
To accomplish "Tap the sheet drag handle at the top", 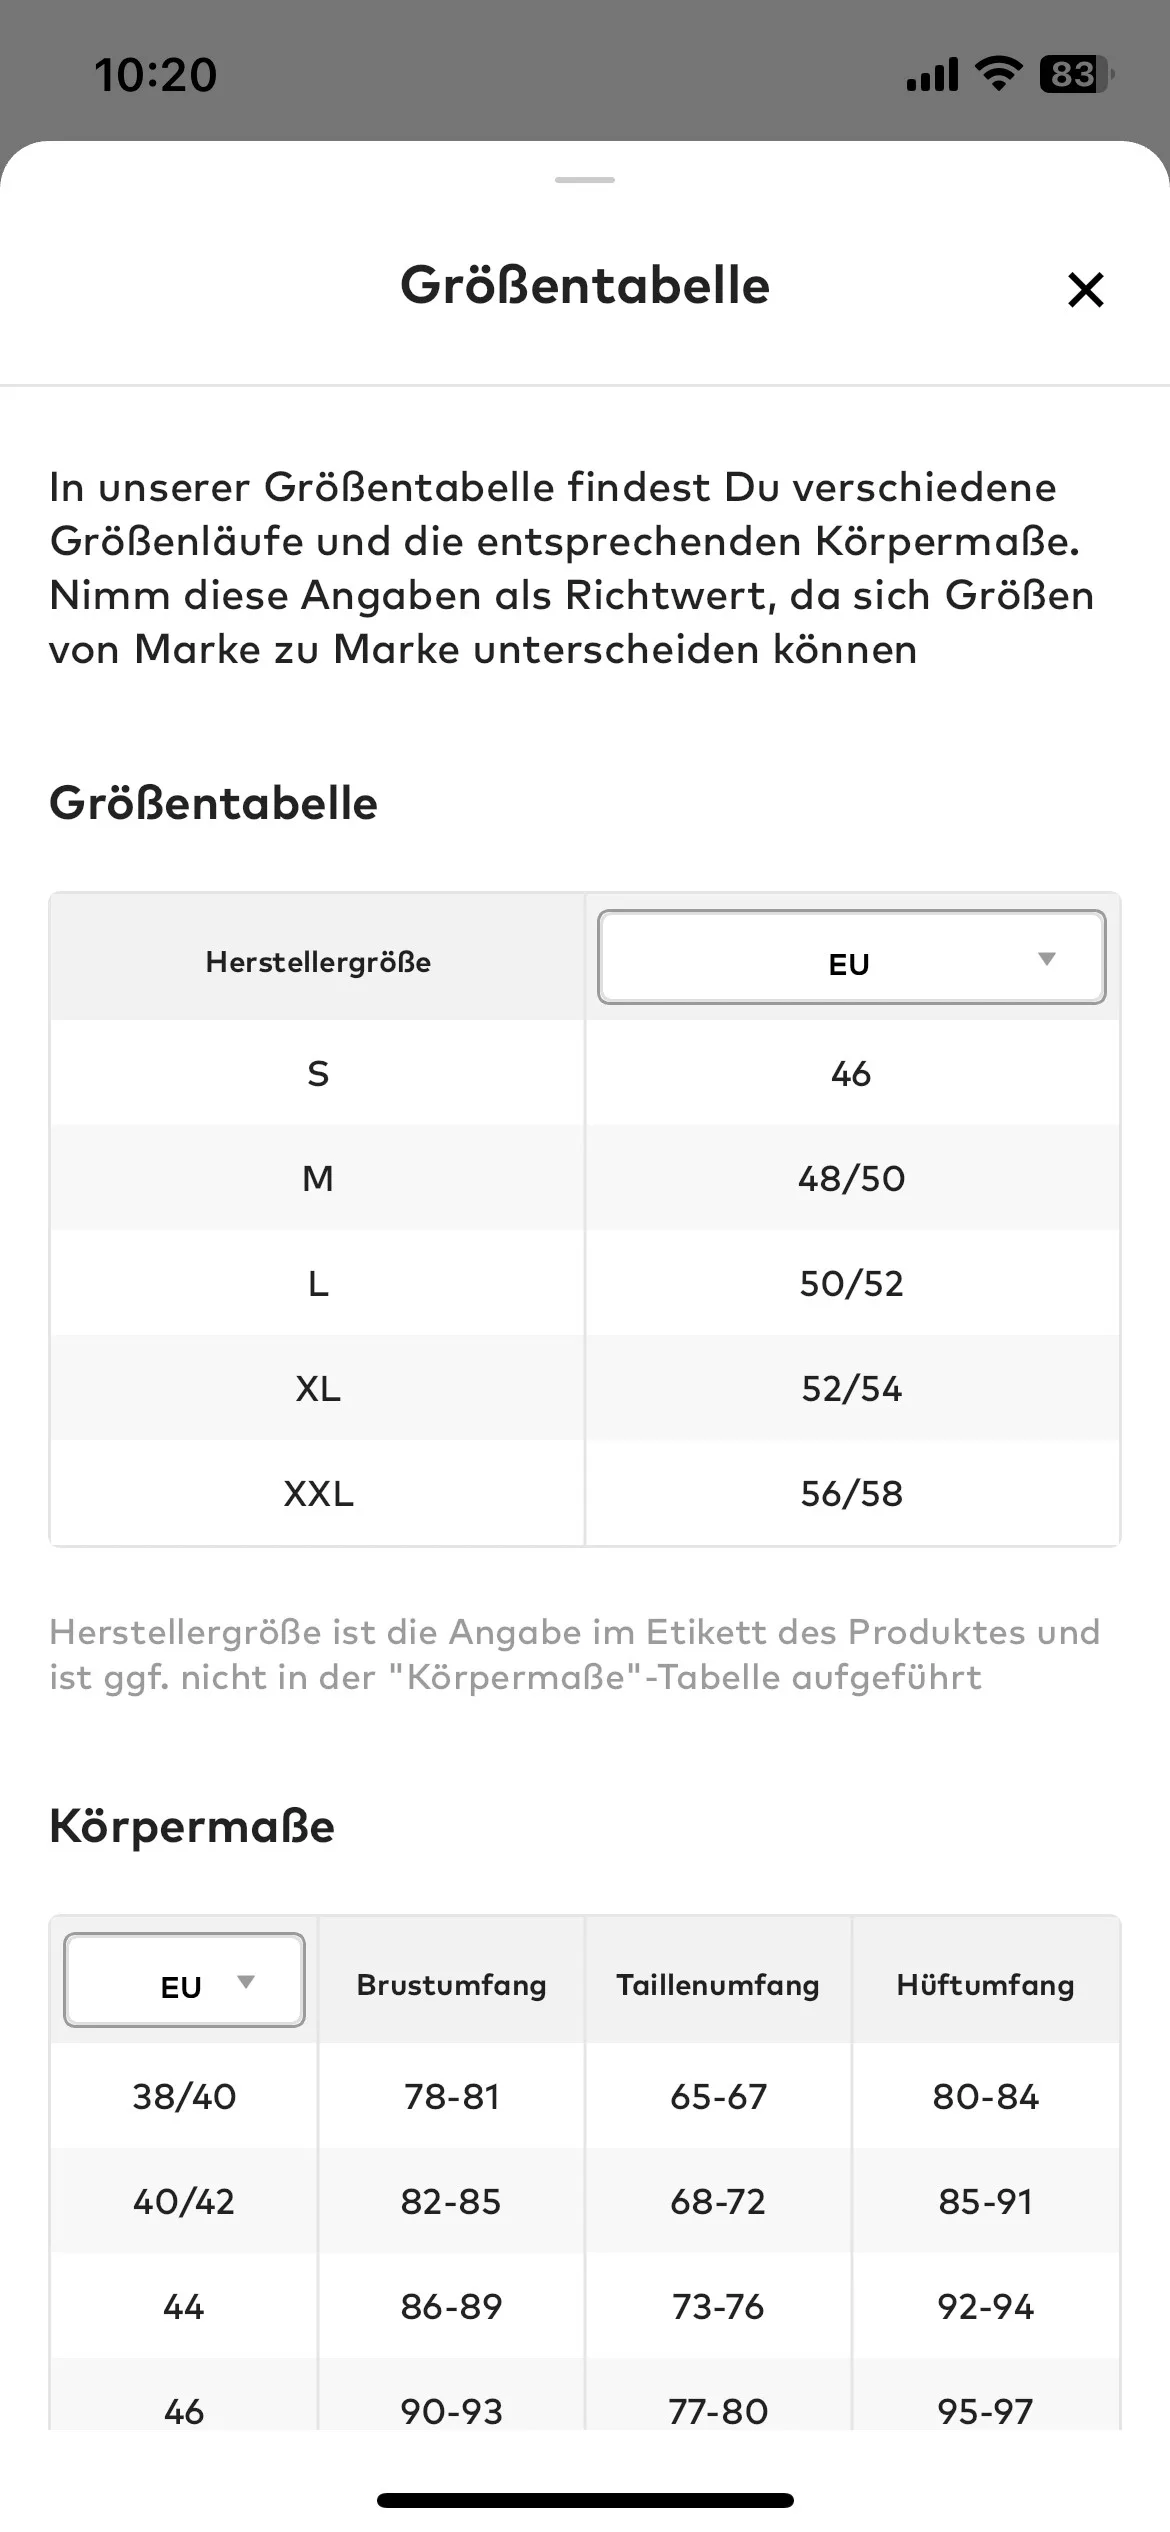I will (585, 180).
